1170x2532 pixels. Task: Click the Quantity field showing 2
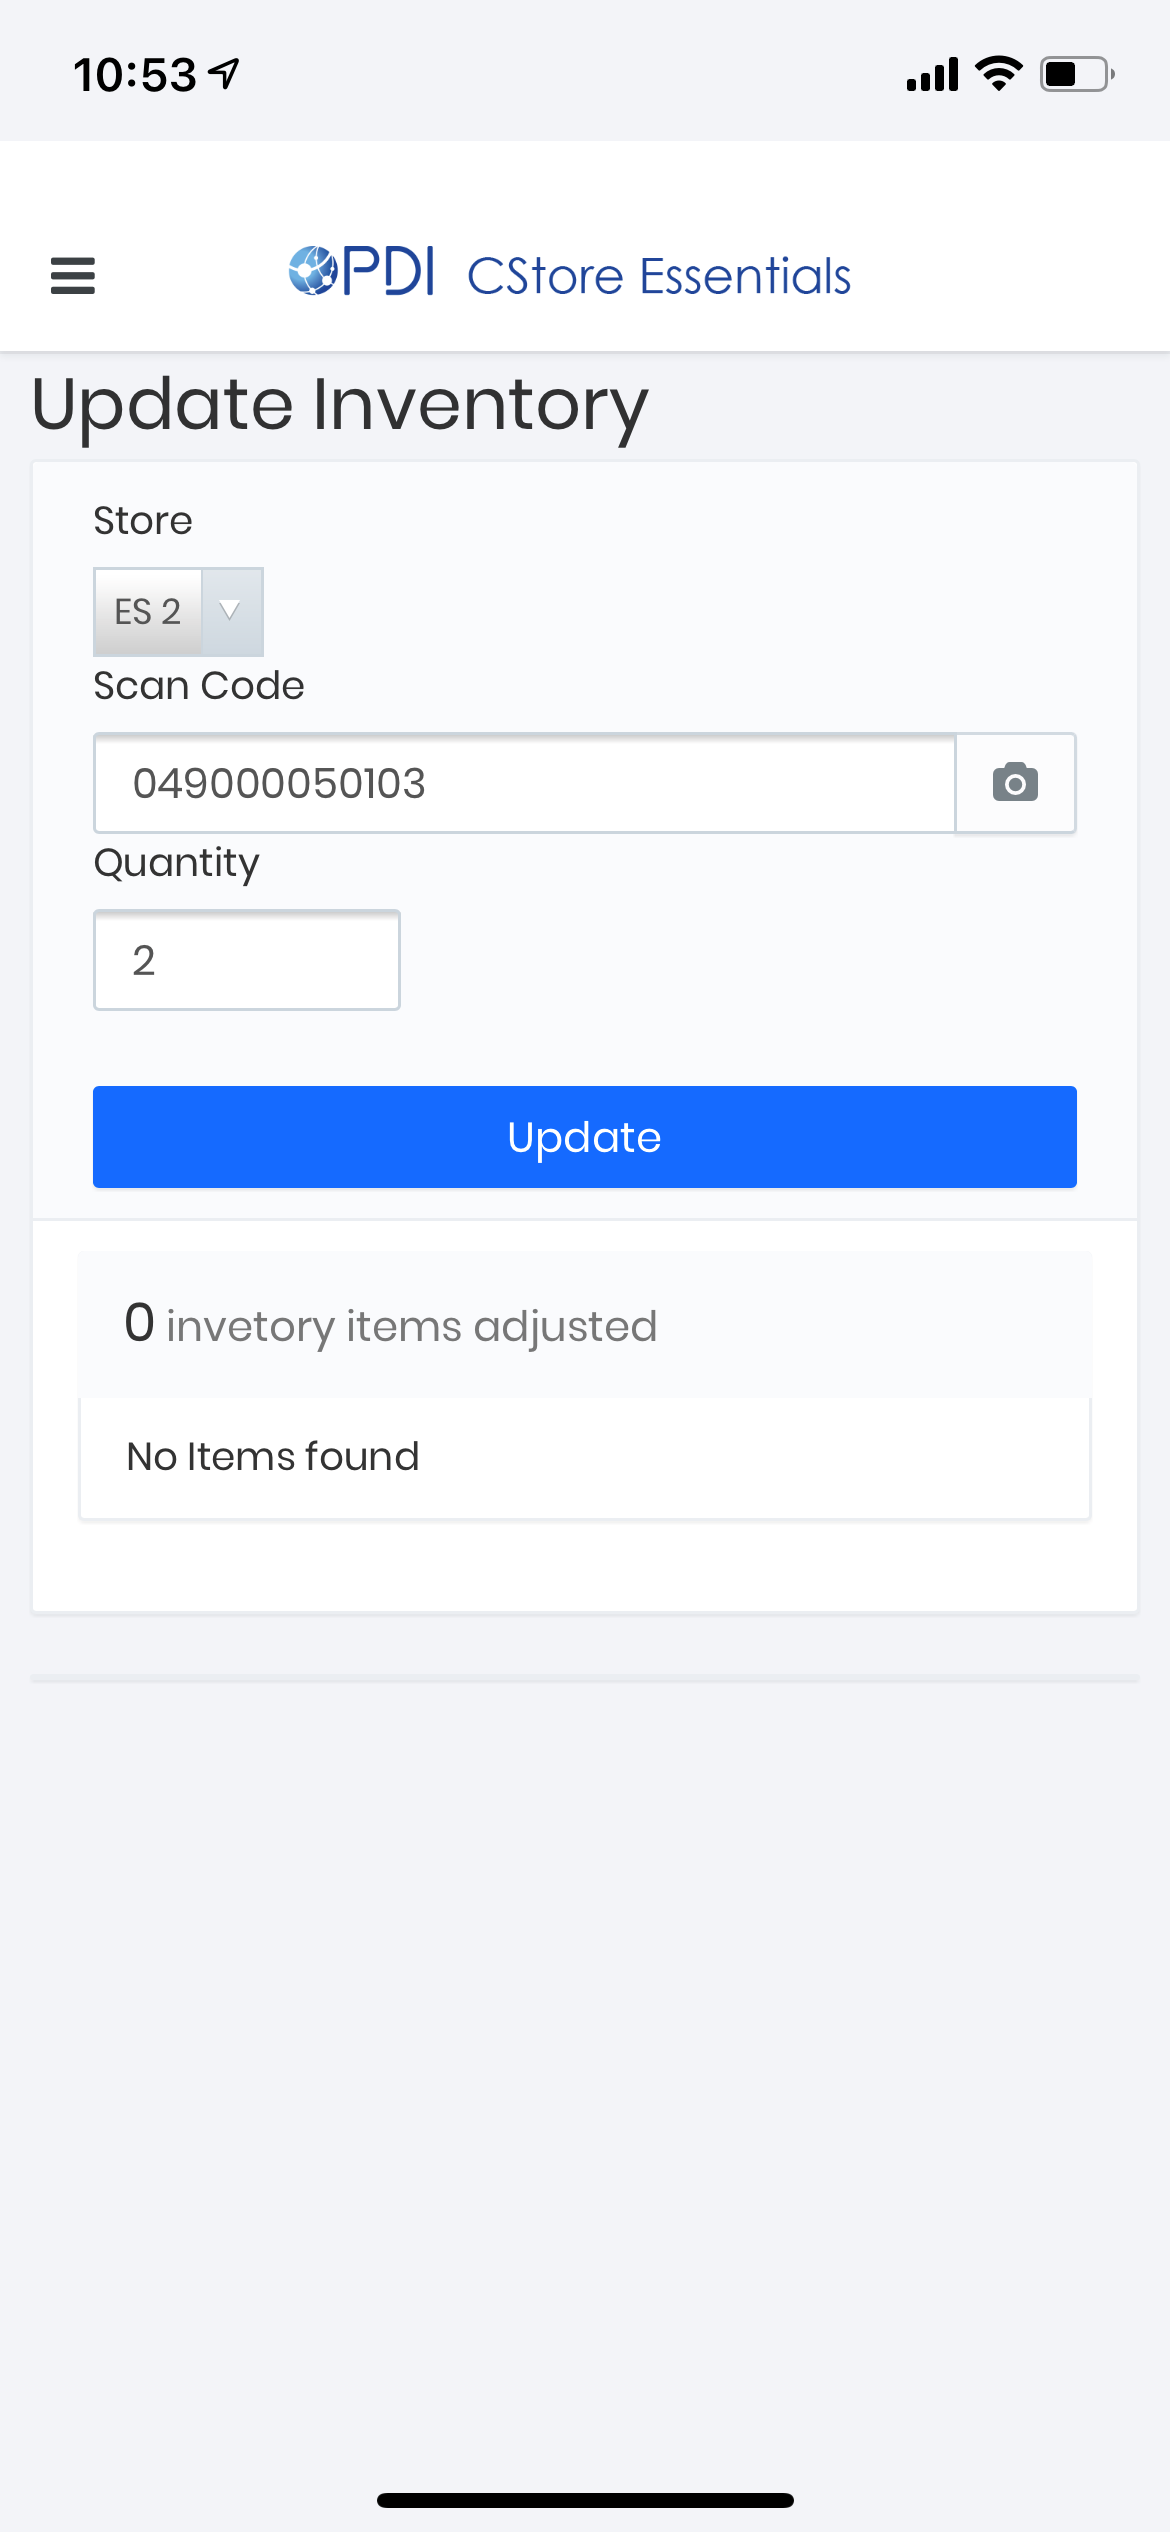click(245, 959)
